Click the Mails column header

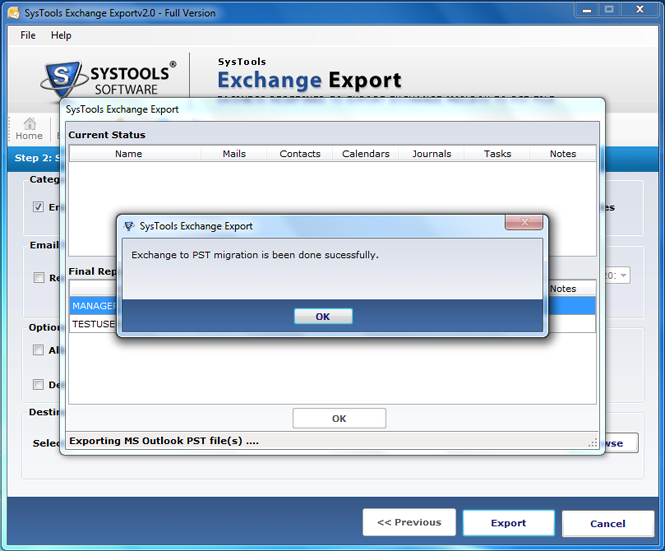(x=234, y=154)
